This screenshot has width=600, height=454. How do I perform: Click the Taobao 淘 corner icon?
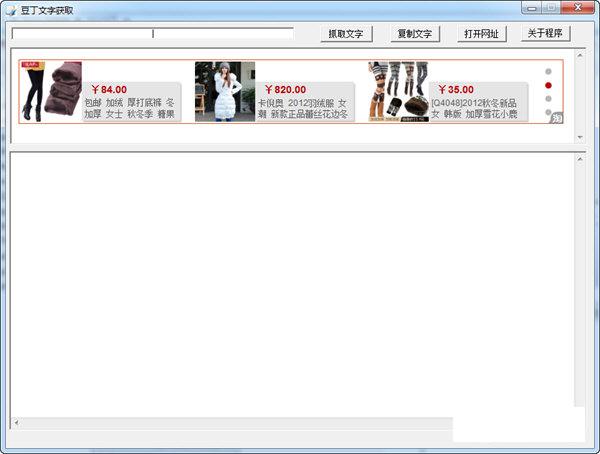(557, 118)
